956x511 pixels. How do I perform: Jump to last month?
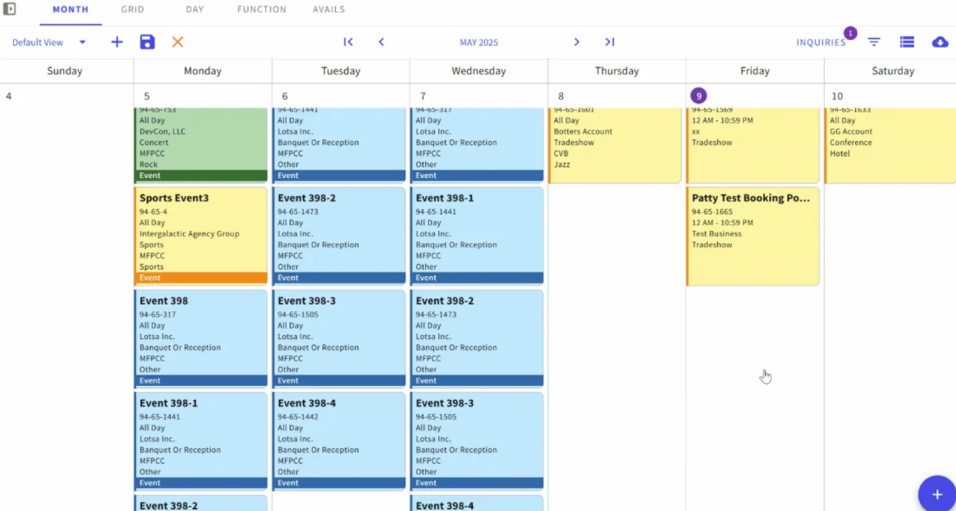(609, 42)
